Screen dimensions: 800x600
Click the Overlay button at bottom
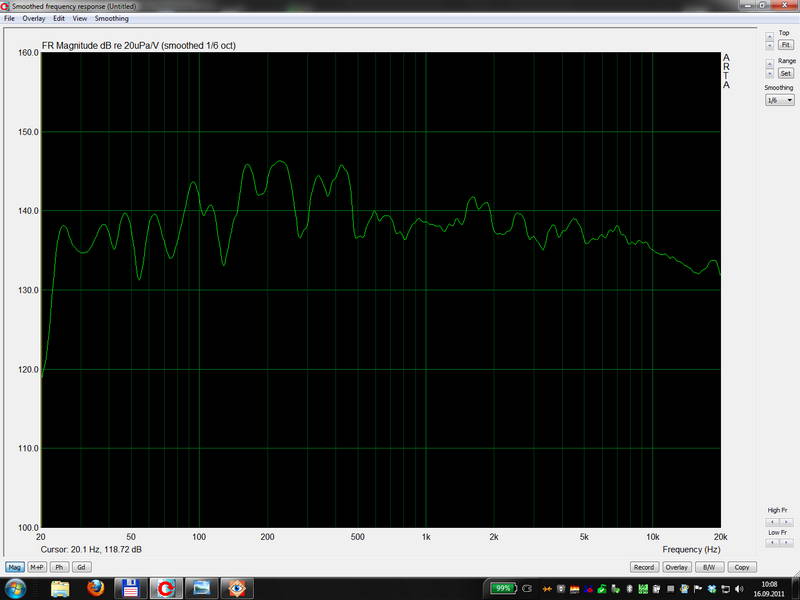click(677, 567)
